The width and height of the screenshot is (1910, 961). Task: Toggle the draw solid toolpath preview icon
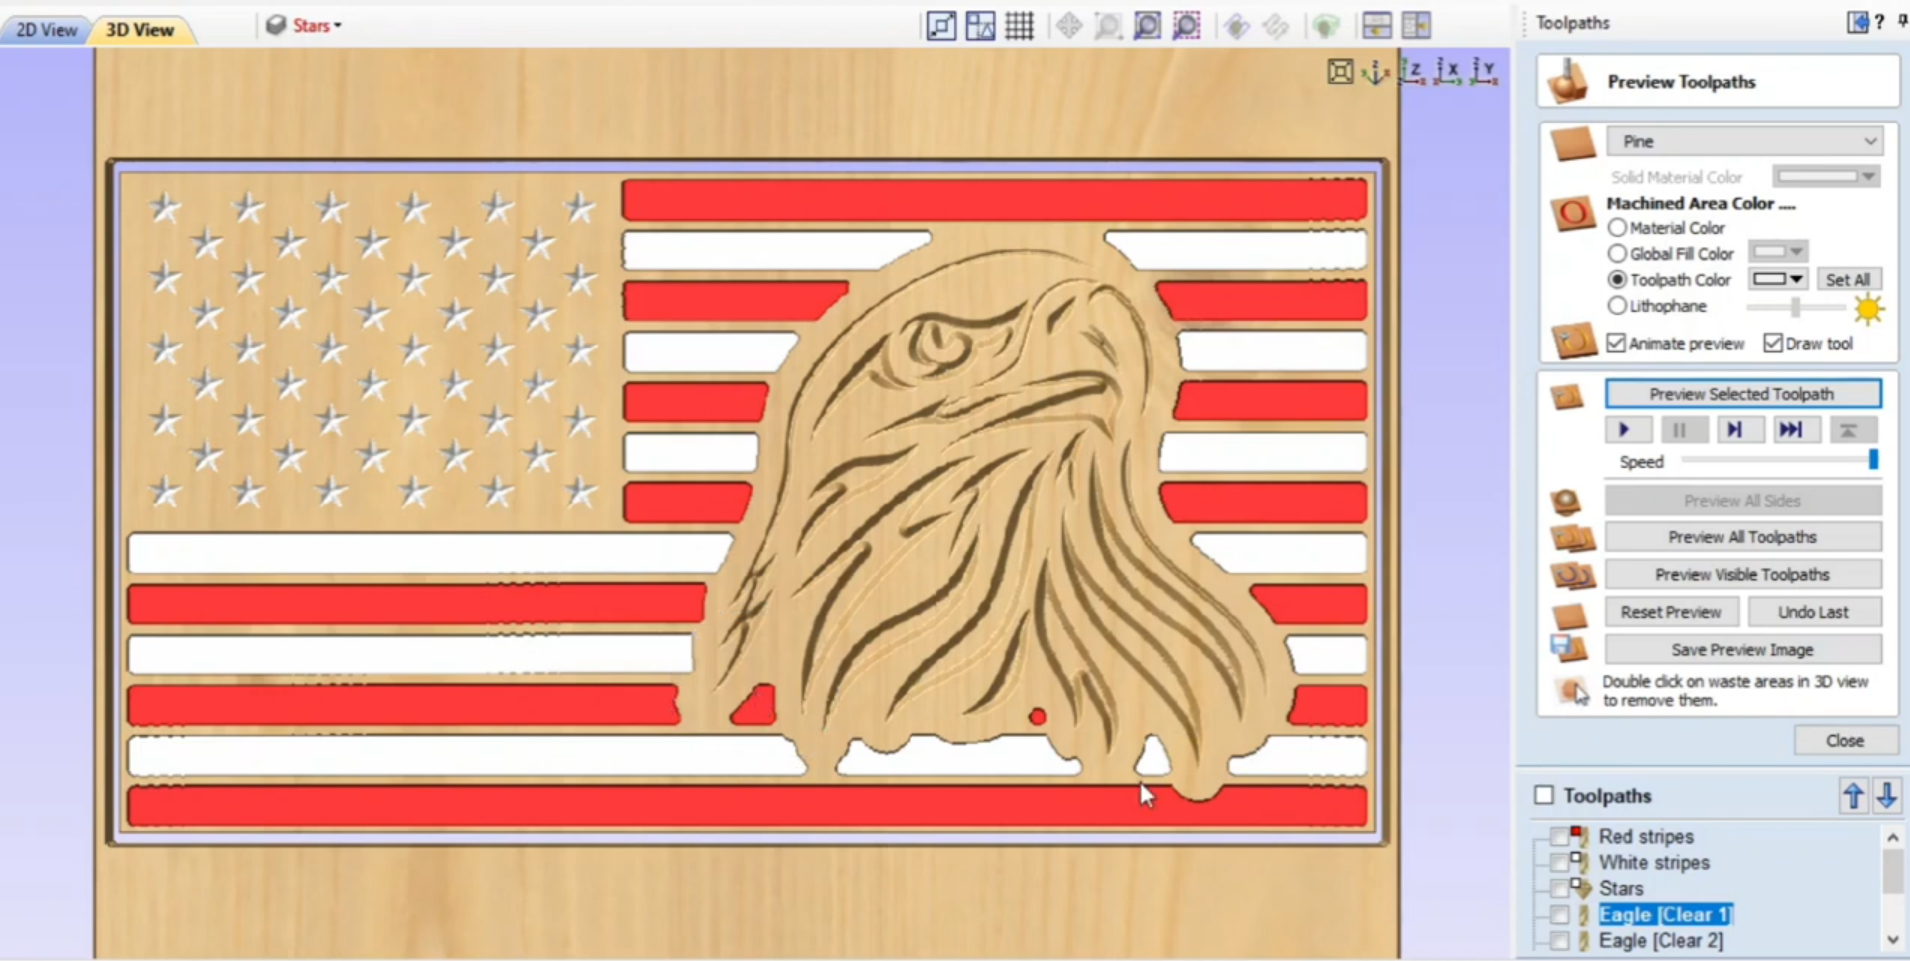tap(1237, 26)
